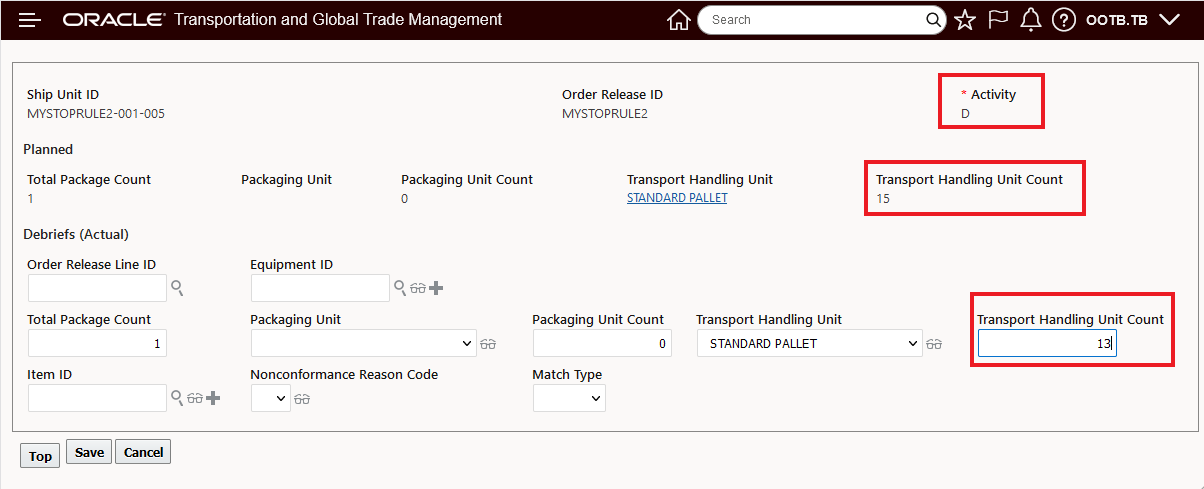The height and width of the screenshot is (489, 1204).
Task: Open the STANDARD PALLET link
Action: click(x=677, y=198)
